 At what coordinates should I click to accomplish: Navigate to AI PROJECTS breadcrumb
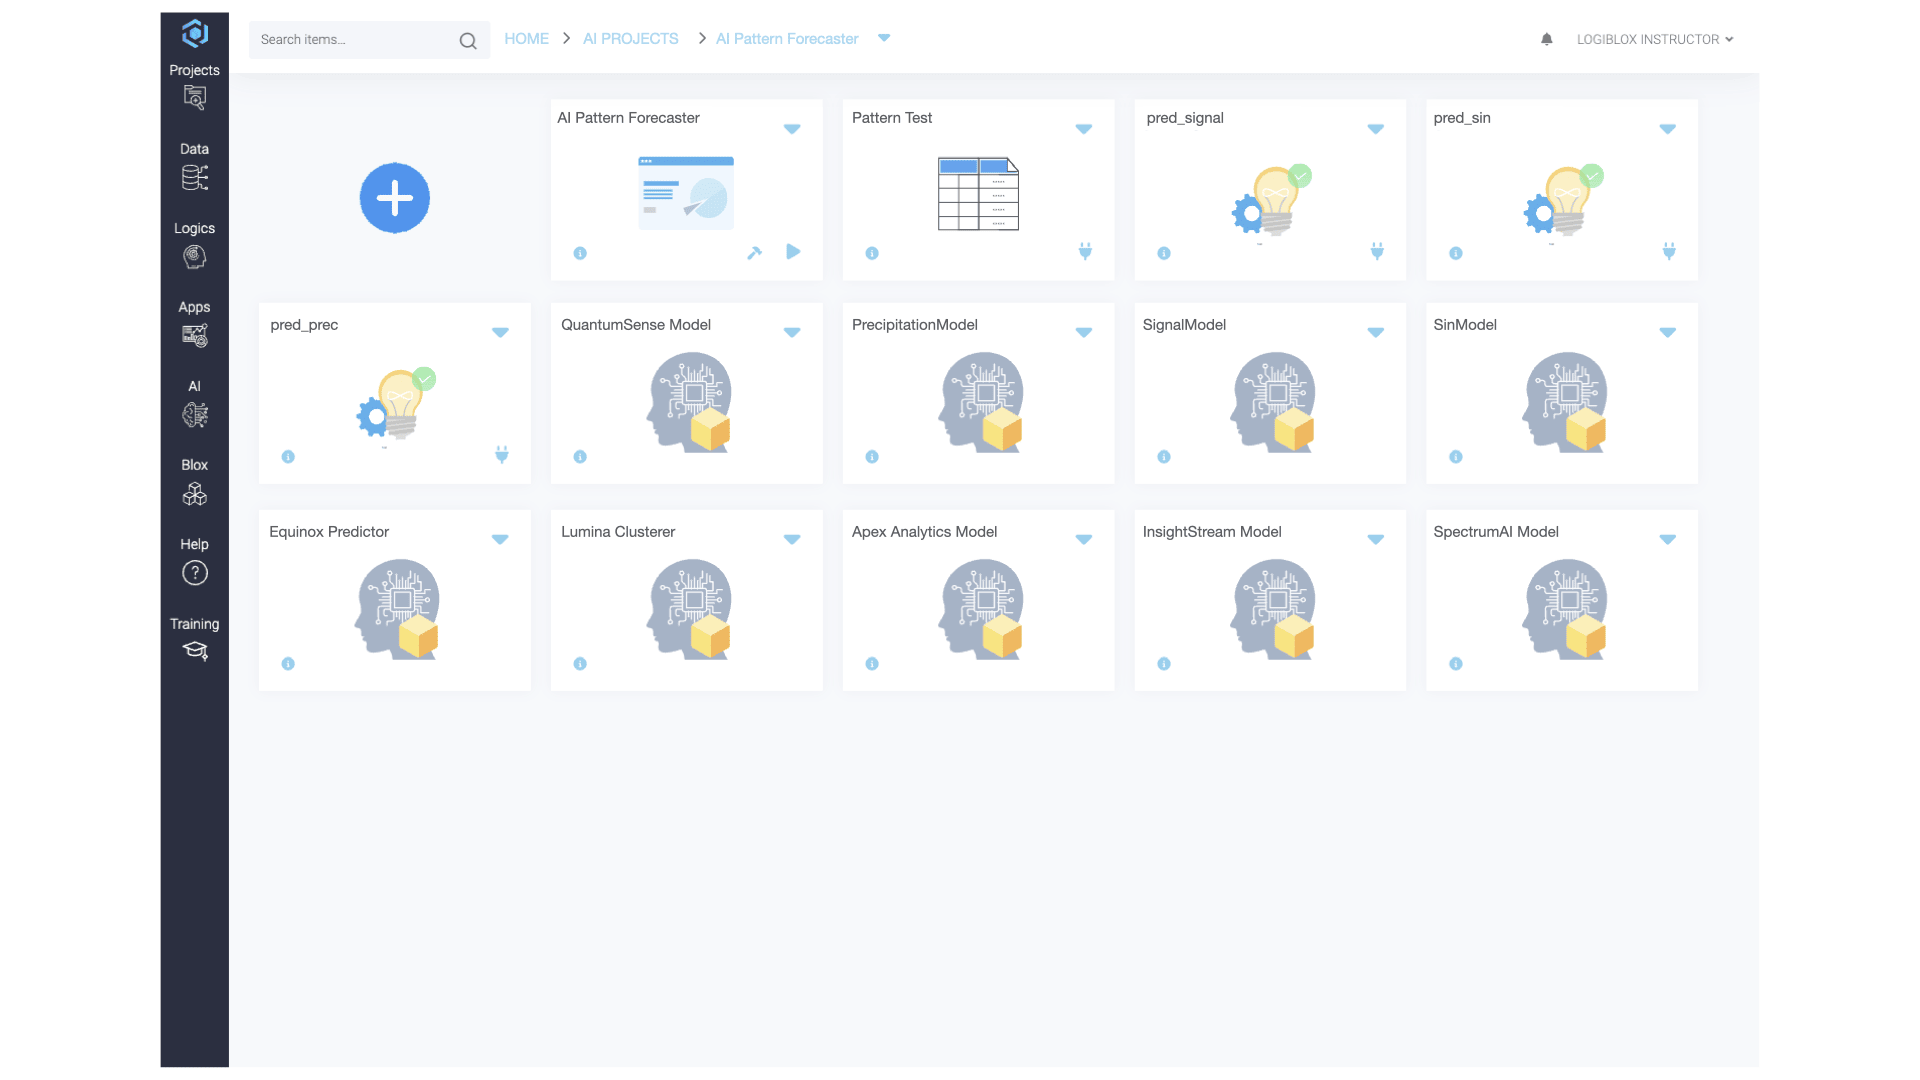(630, 39)
